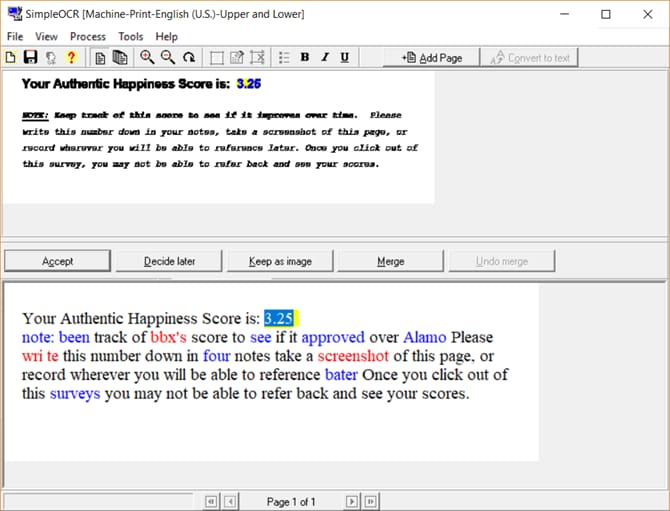Image resolution: width=670 pixels, height=511 pixels.
Task: Save using the floppy disk icon
Action: (30, 58)
